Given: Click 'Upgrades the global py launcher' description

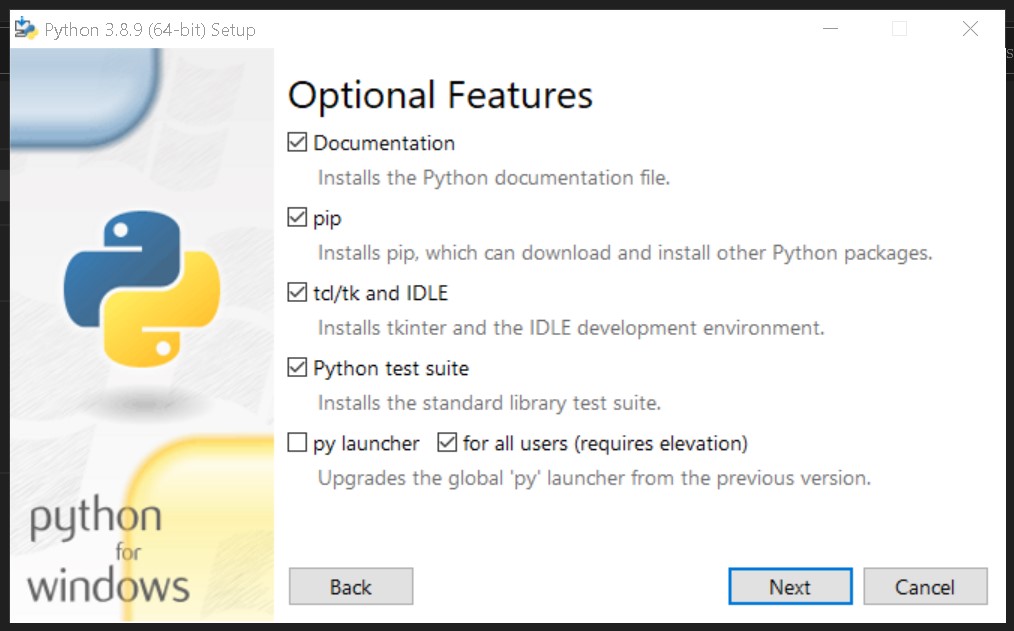Looking at the screenshot, I should [594, 478].
